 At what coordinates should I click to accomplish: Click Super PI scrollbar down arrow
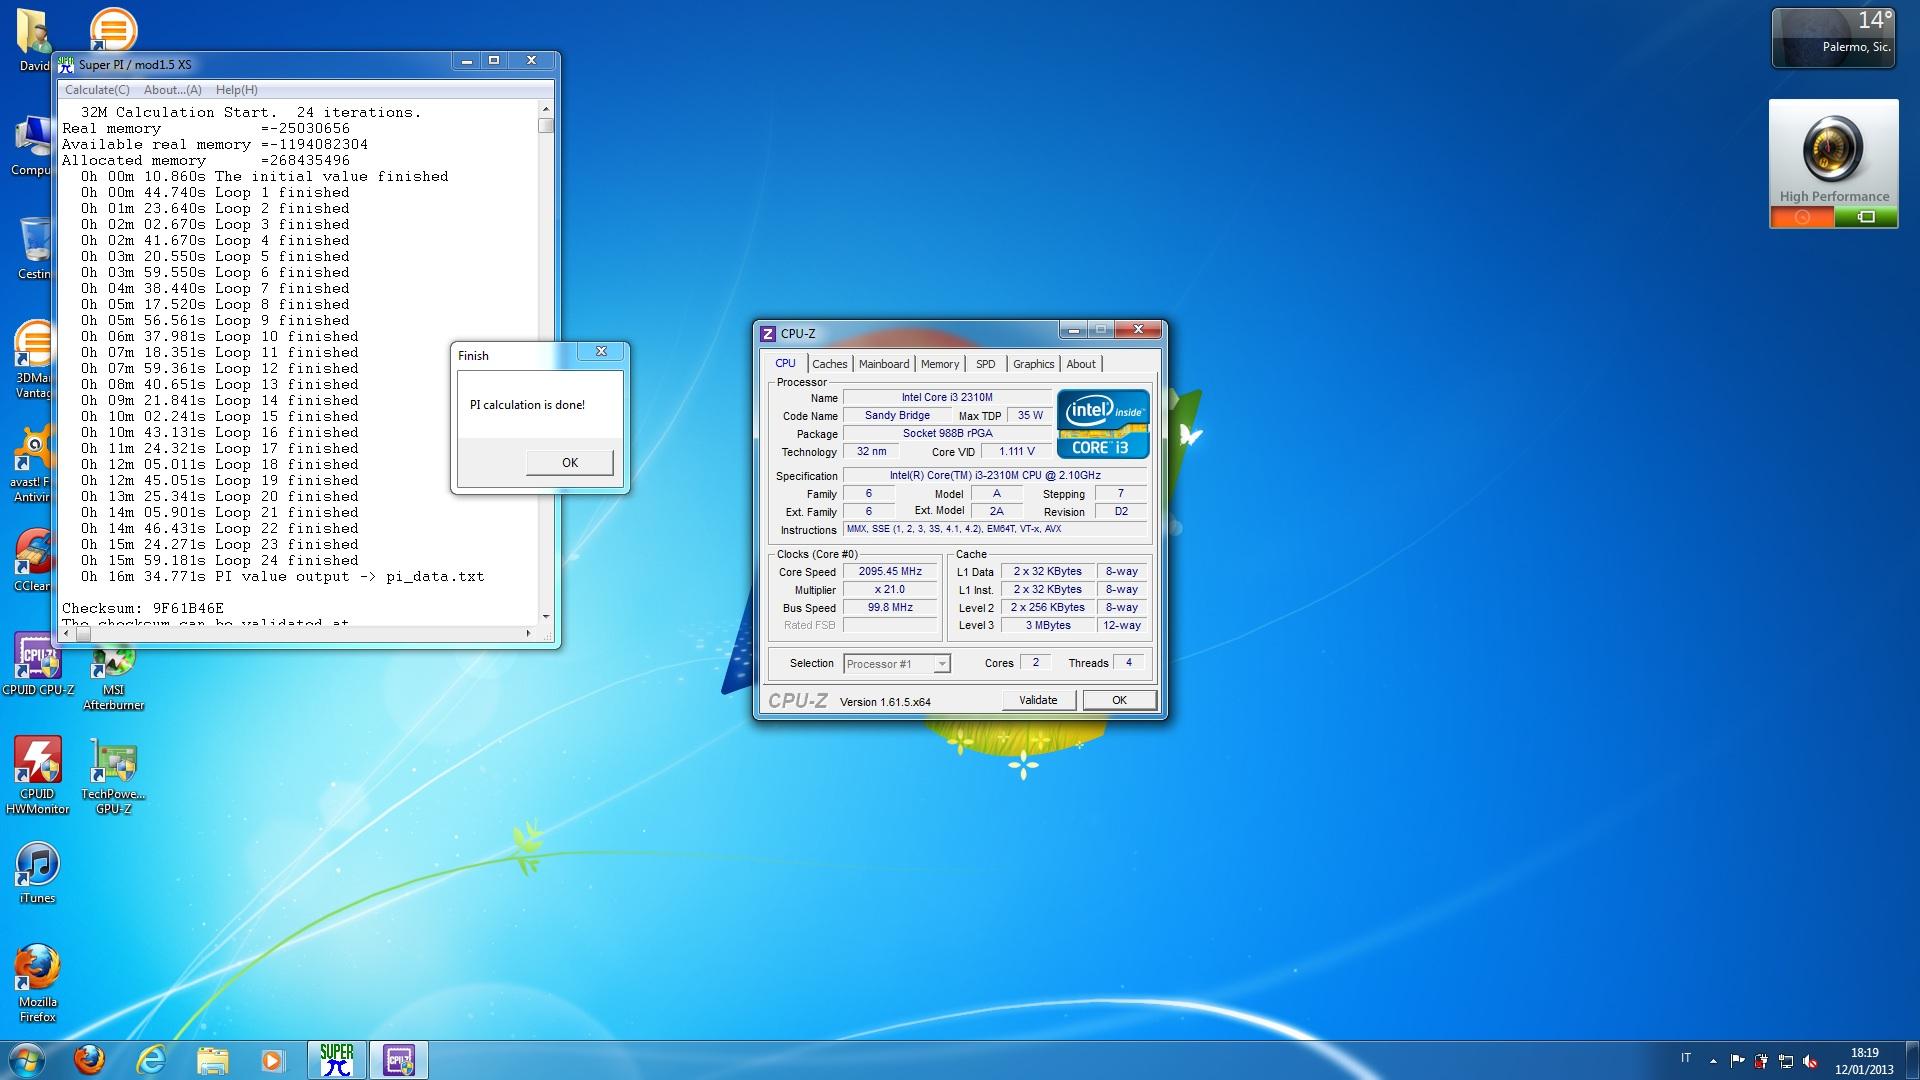pyautogui.click(x=546, y=616)
